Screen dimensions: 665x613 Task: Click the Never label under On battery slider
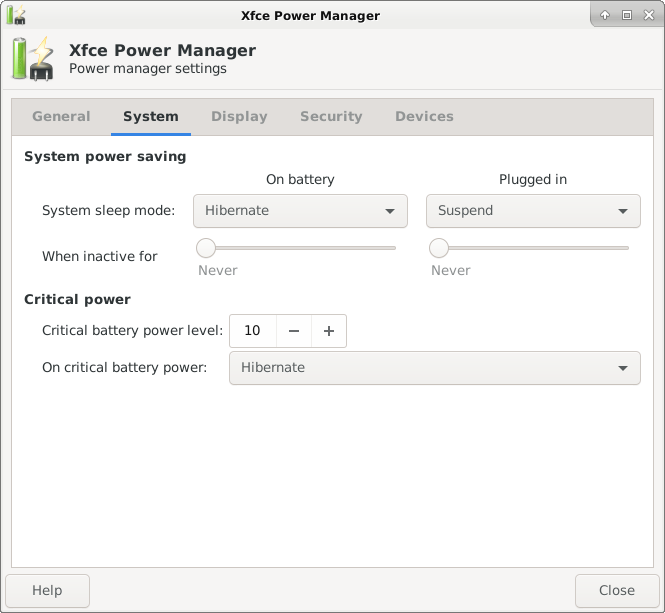tap(218, 271)
